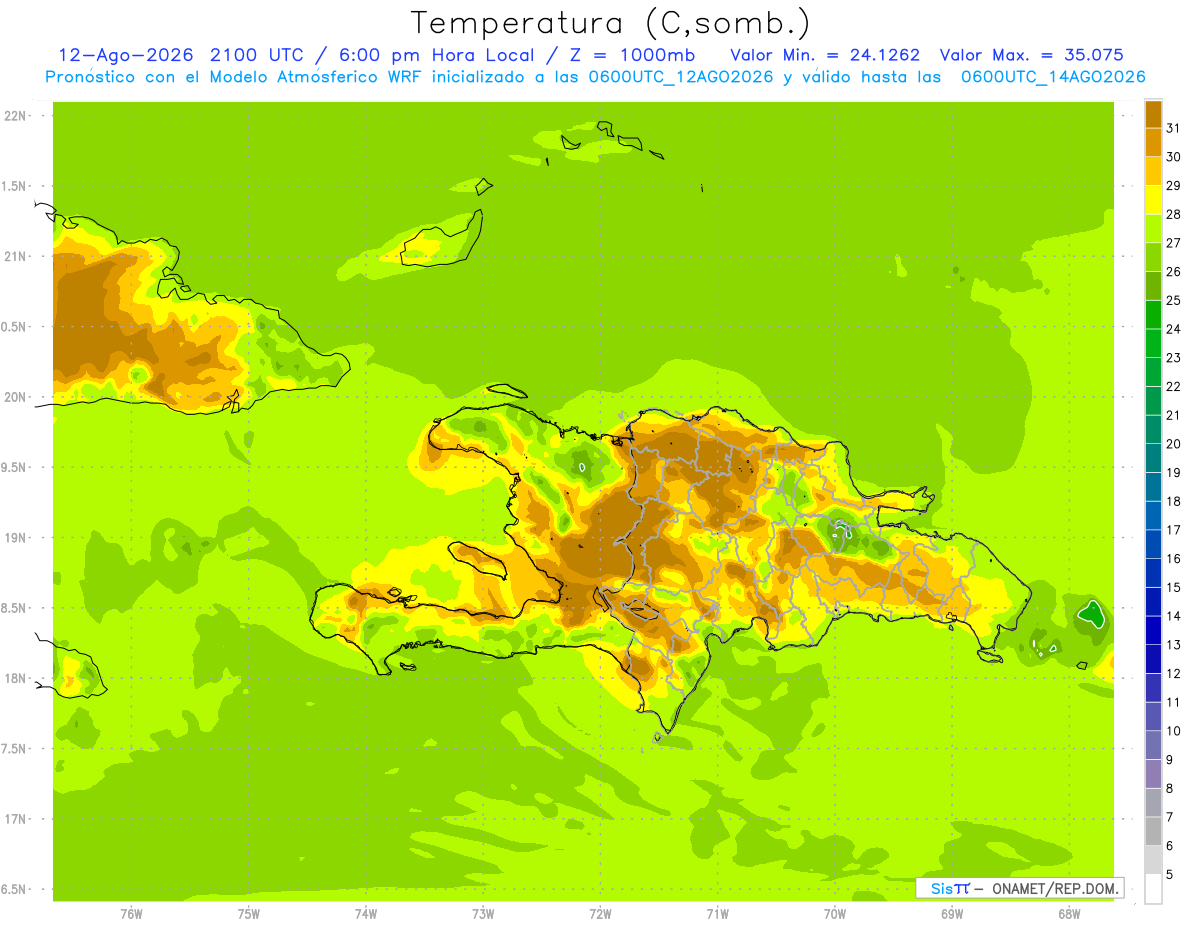Click the colorbar label "25"

pyautogui.click(x=1173, y=300)
